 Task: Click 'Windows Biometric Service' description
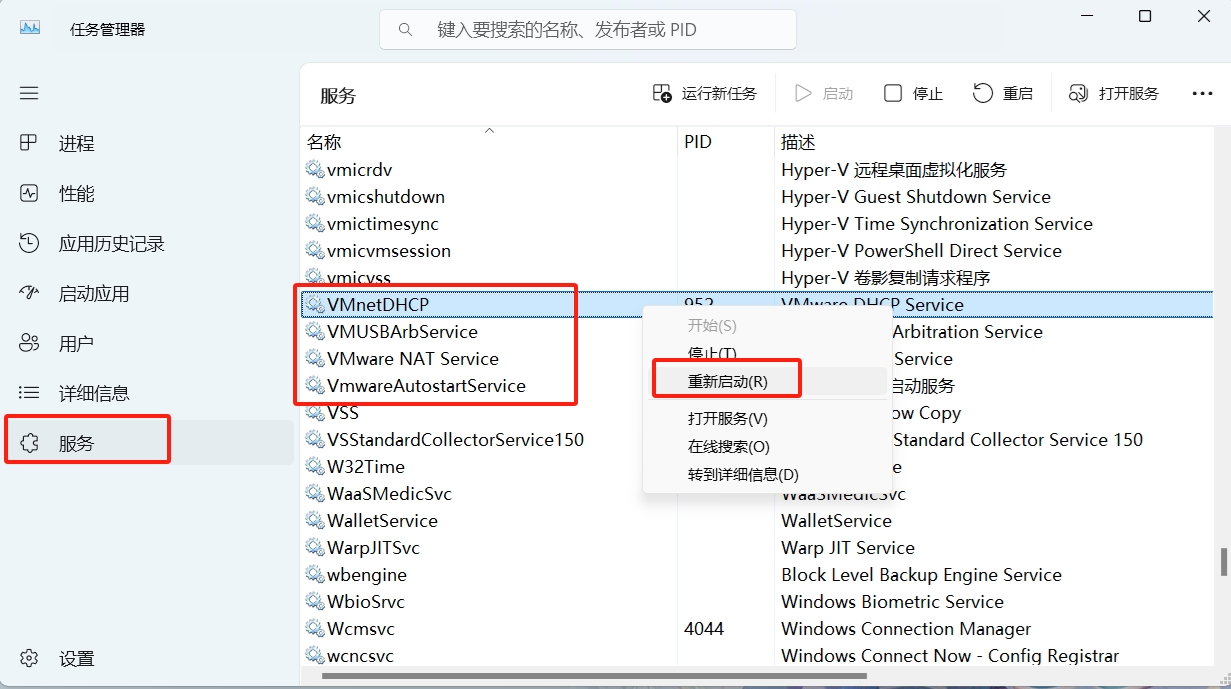[892, 602]
